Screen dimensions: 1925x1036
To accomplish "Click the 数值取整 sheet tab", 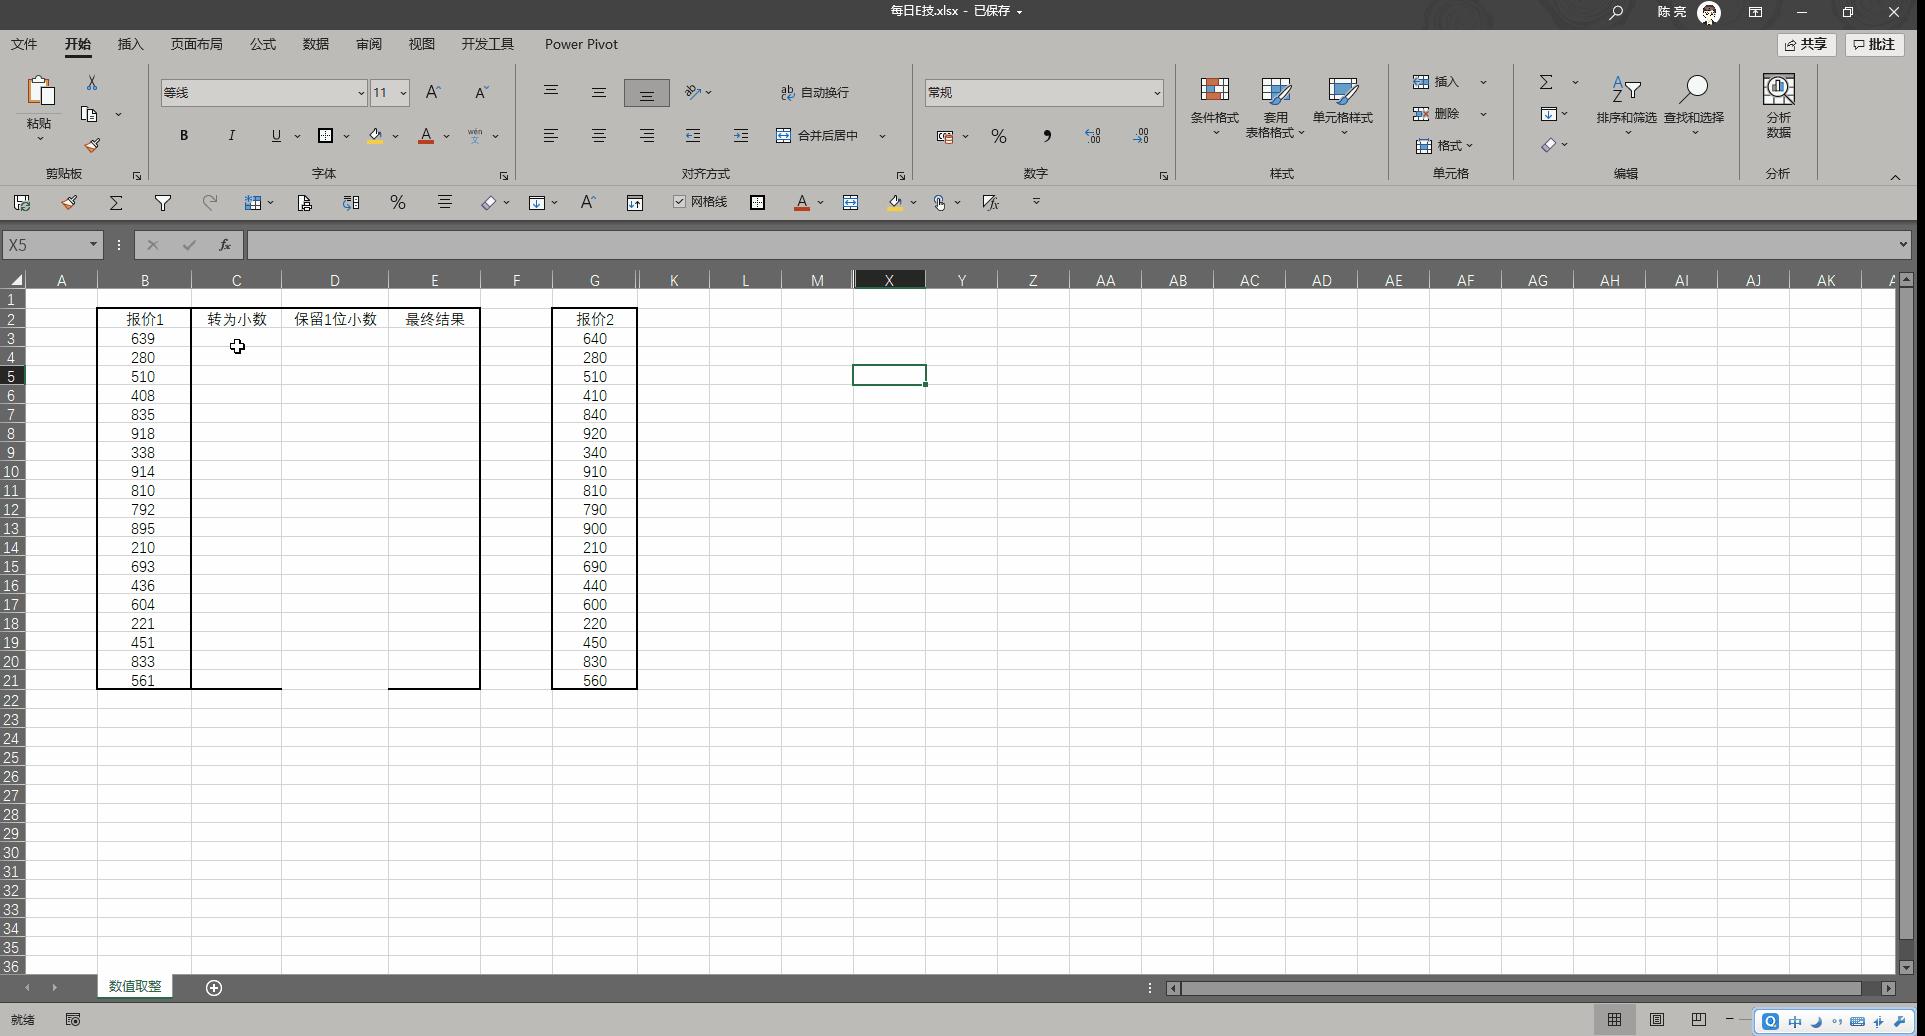I will coord(134,985).
